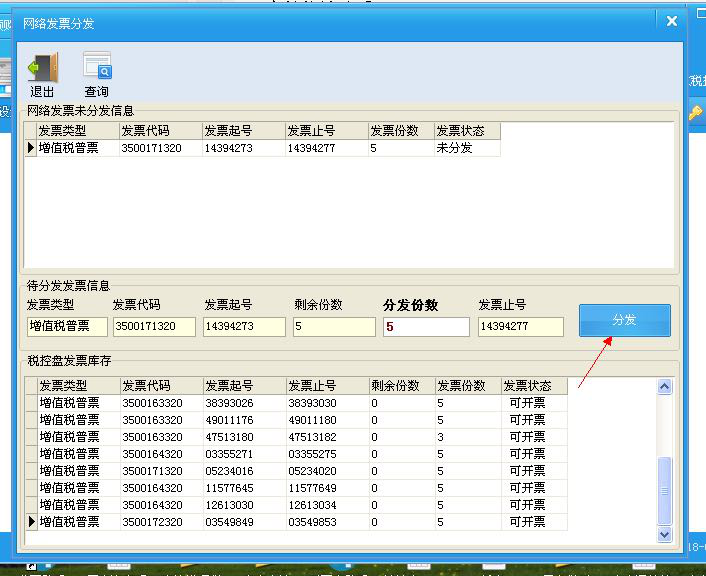Click the 发票止号 field showing 14394277

point(520,327)
